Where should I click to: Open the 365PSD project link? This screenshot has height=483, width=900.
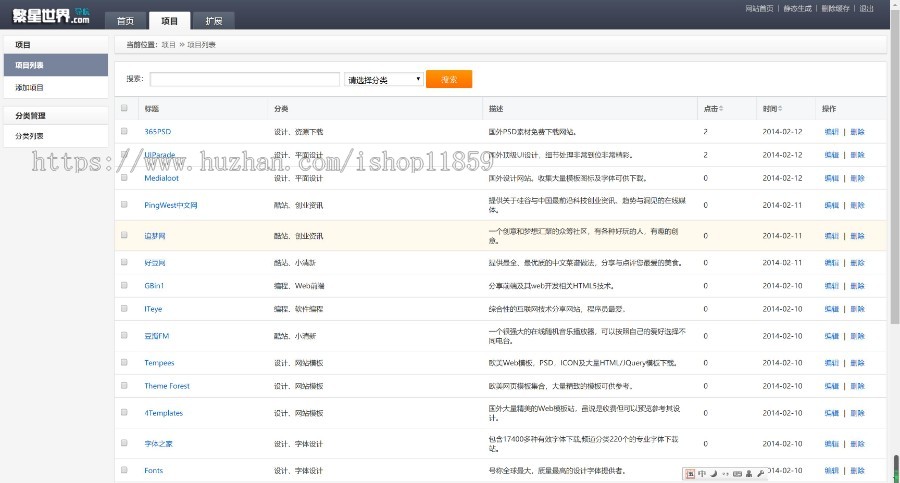158,132
